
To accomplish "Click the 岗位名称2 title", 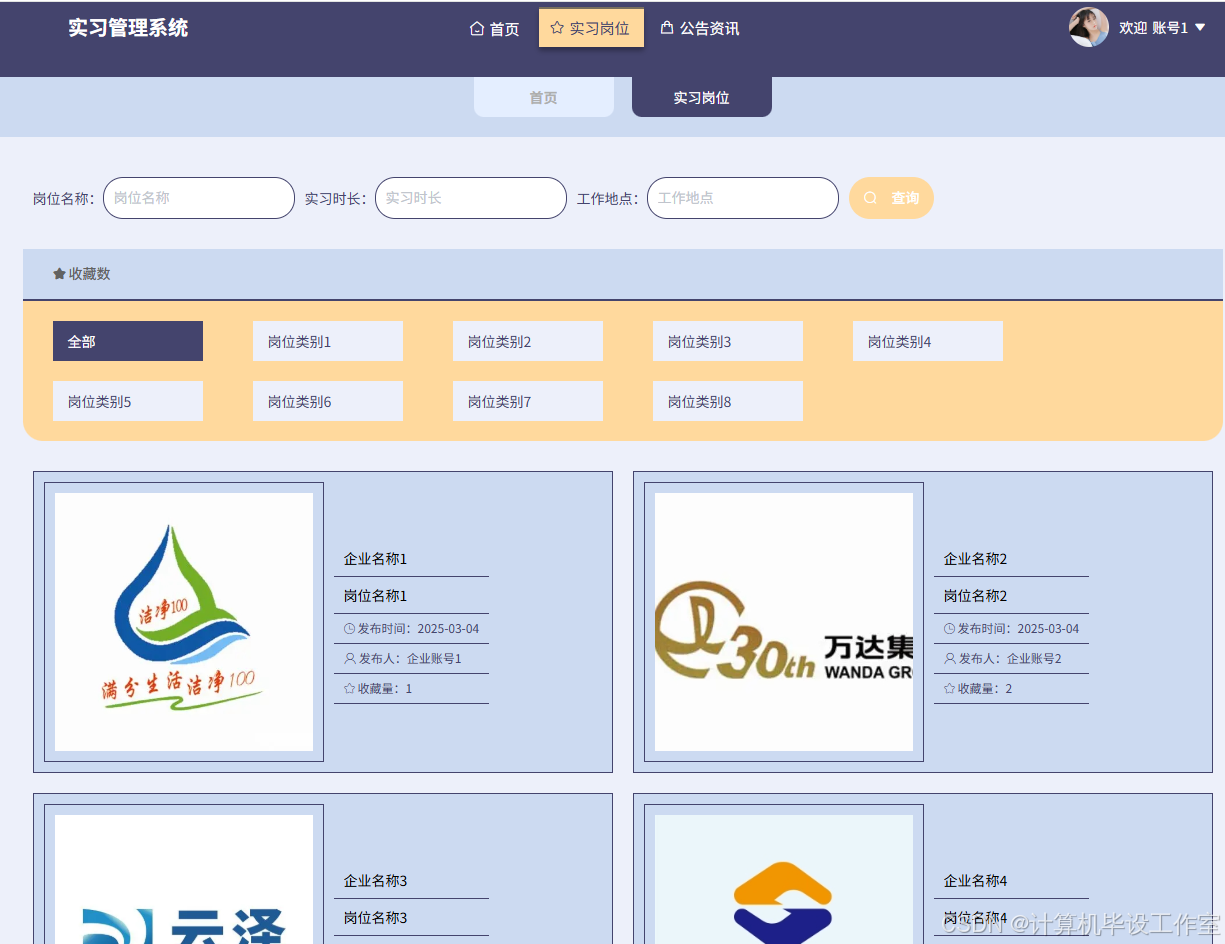I will coord(976,596).
